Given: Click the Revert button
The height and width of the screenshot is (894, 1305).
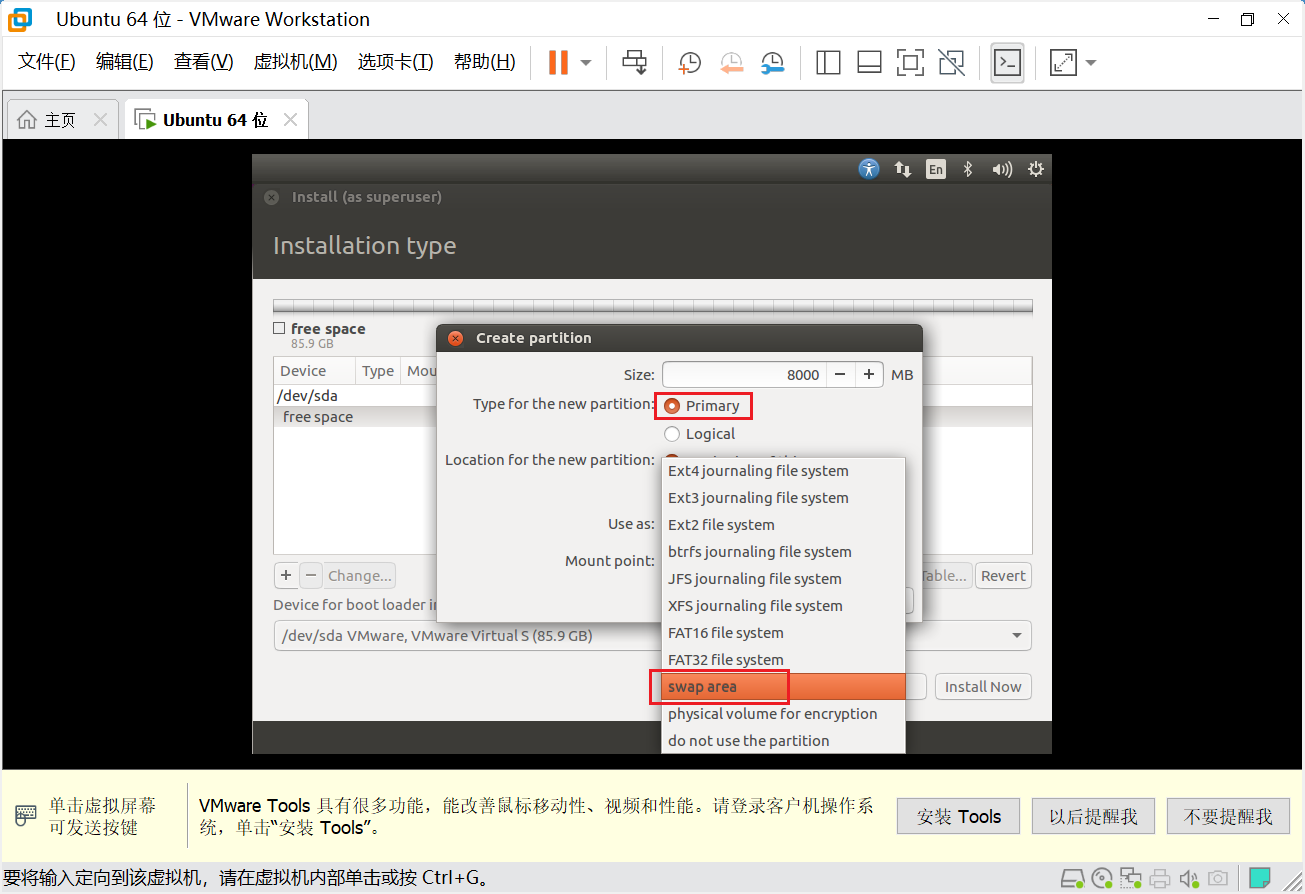Looking at the screenshot, I should point(1003,575).
